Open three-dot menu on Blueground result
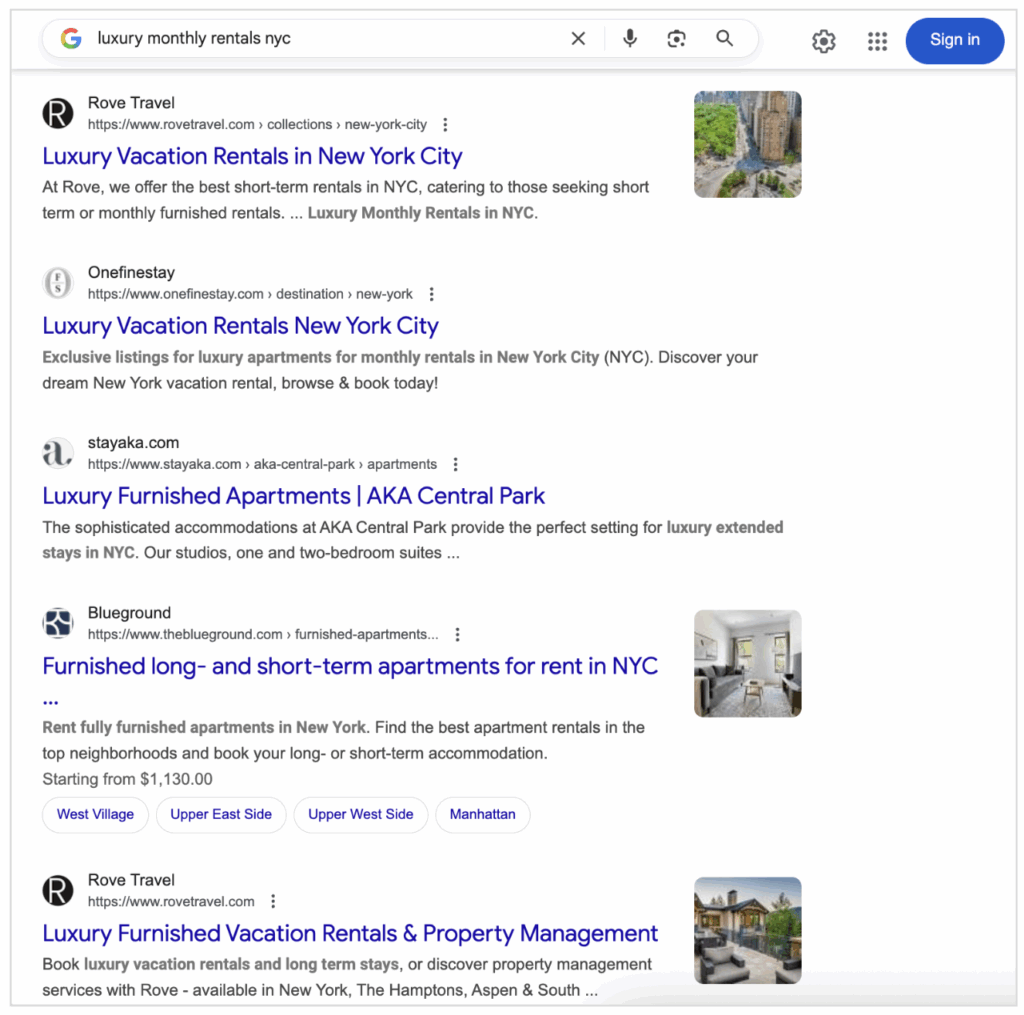The image size is (1024, 1015). tap(457, 634)
